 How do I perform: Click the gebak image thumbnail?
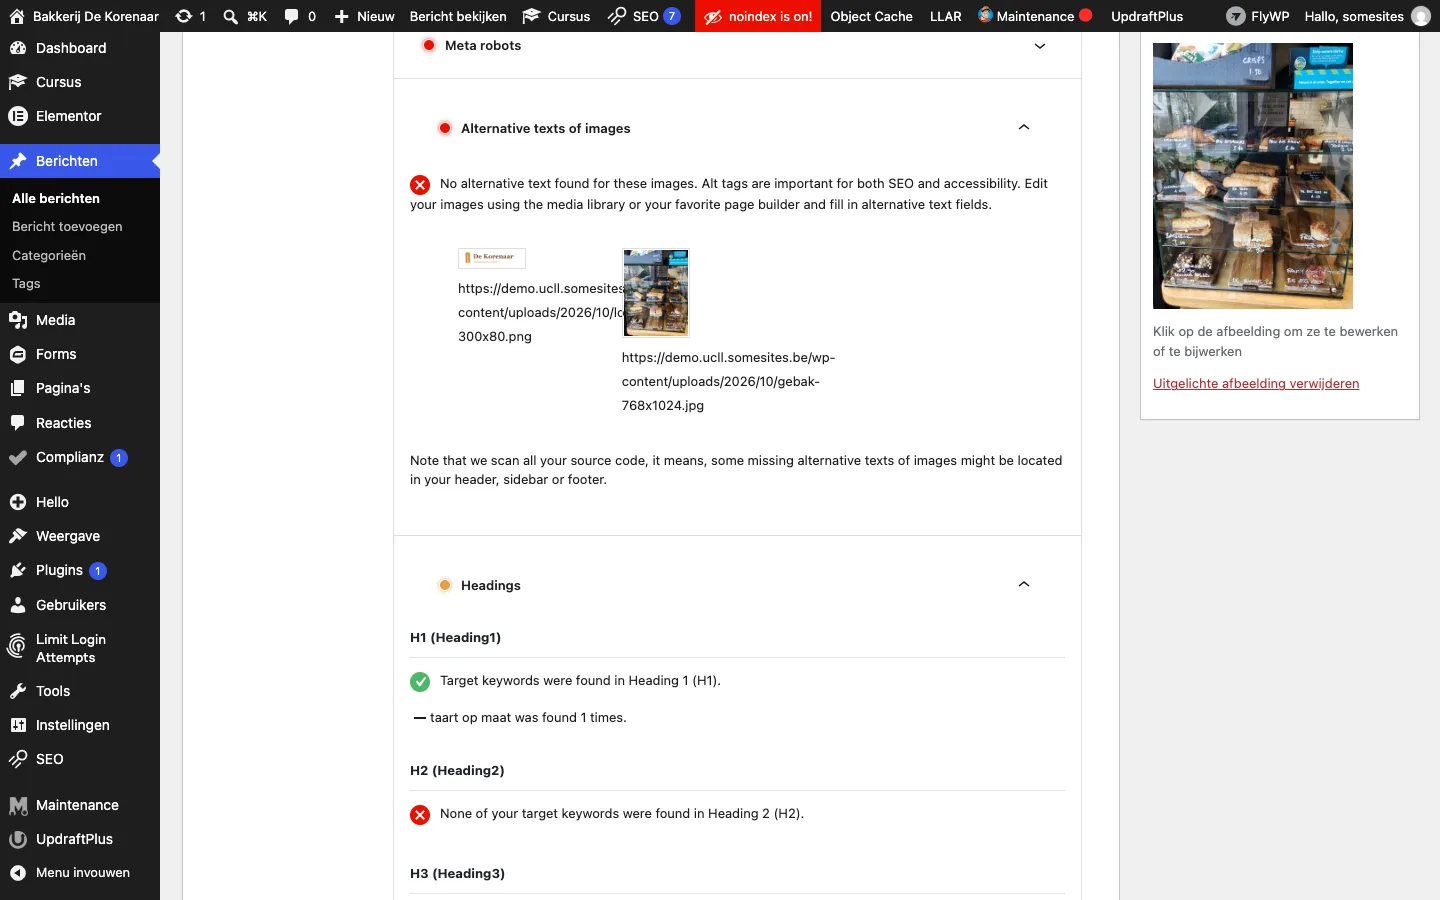point(656,293)
